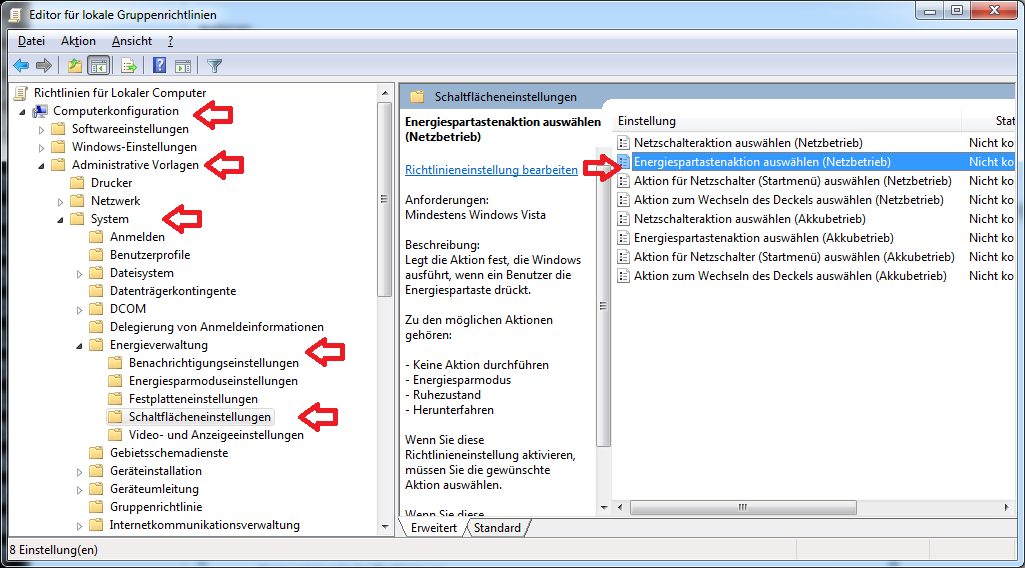Switch to the Standard tab
1025x568 pixels.
[x=497, y=528]
